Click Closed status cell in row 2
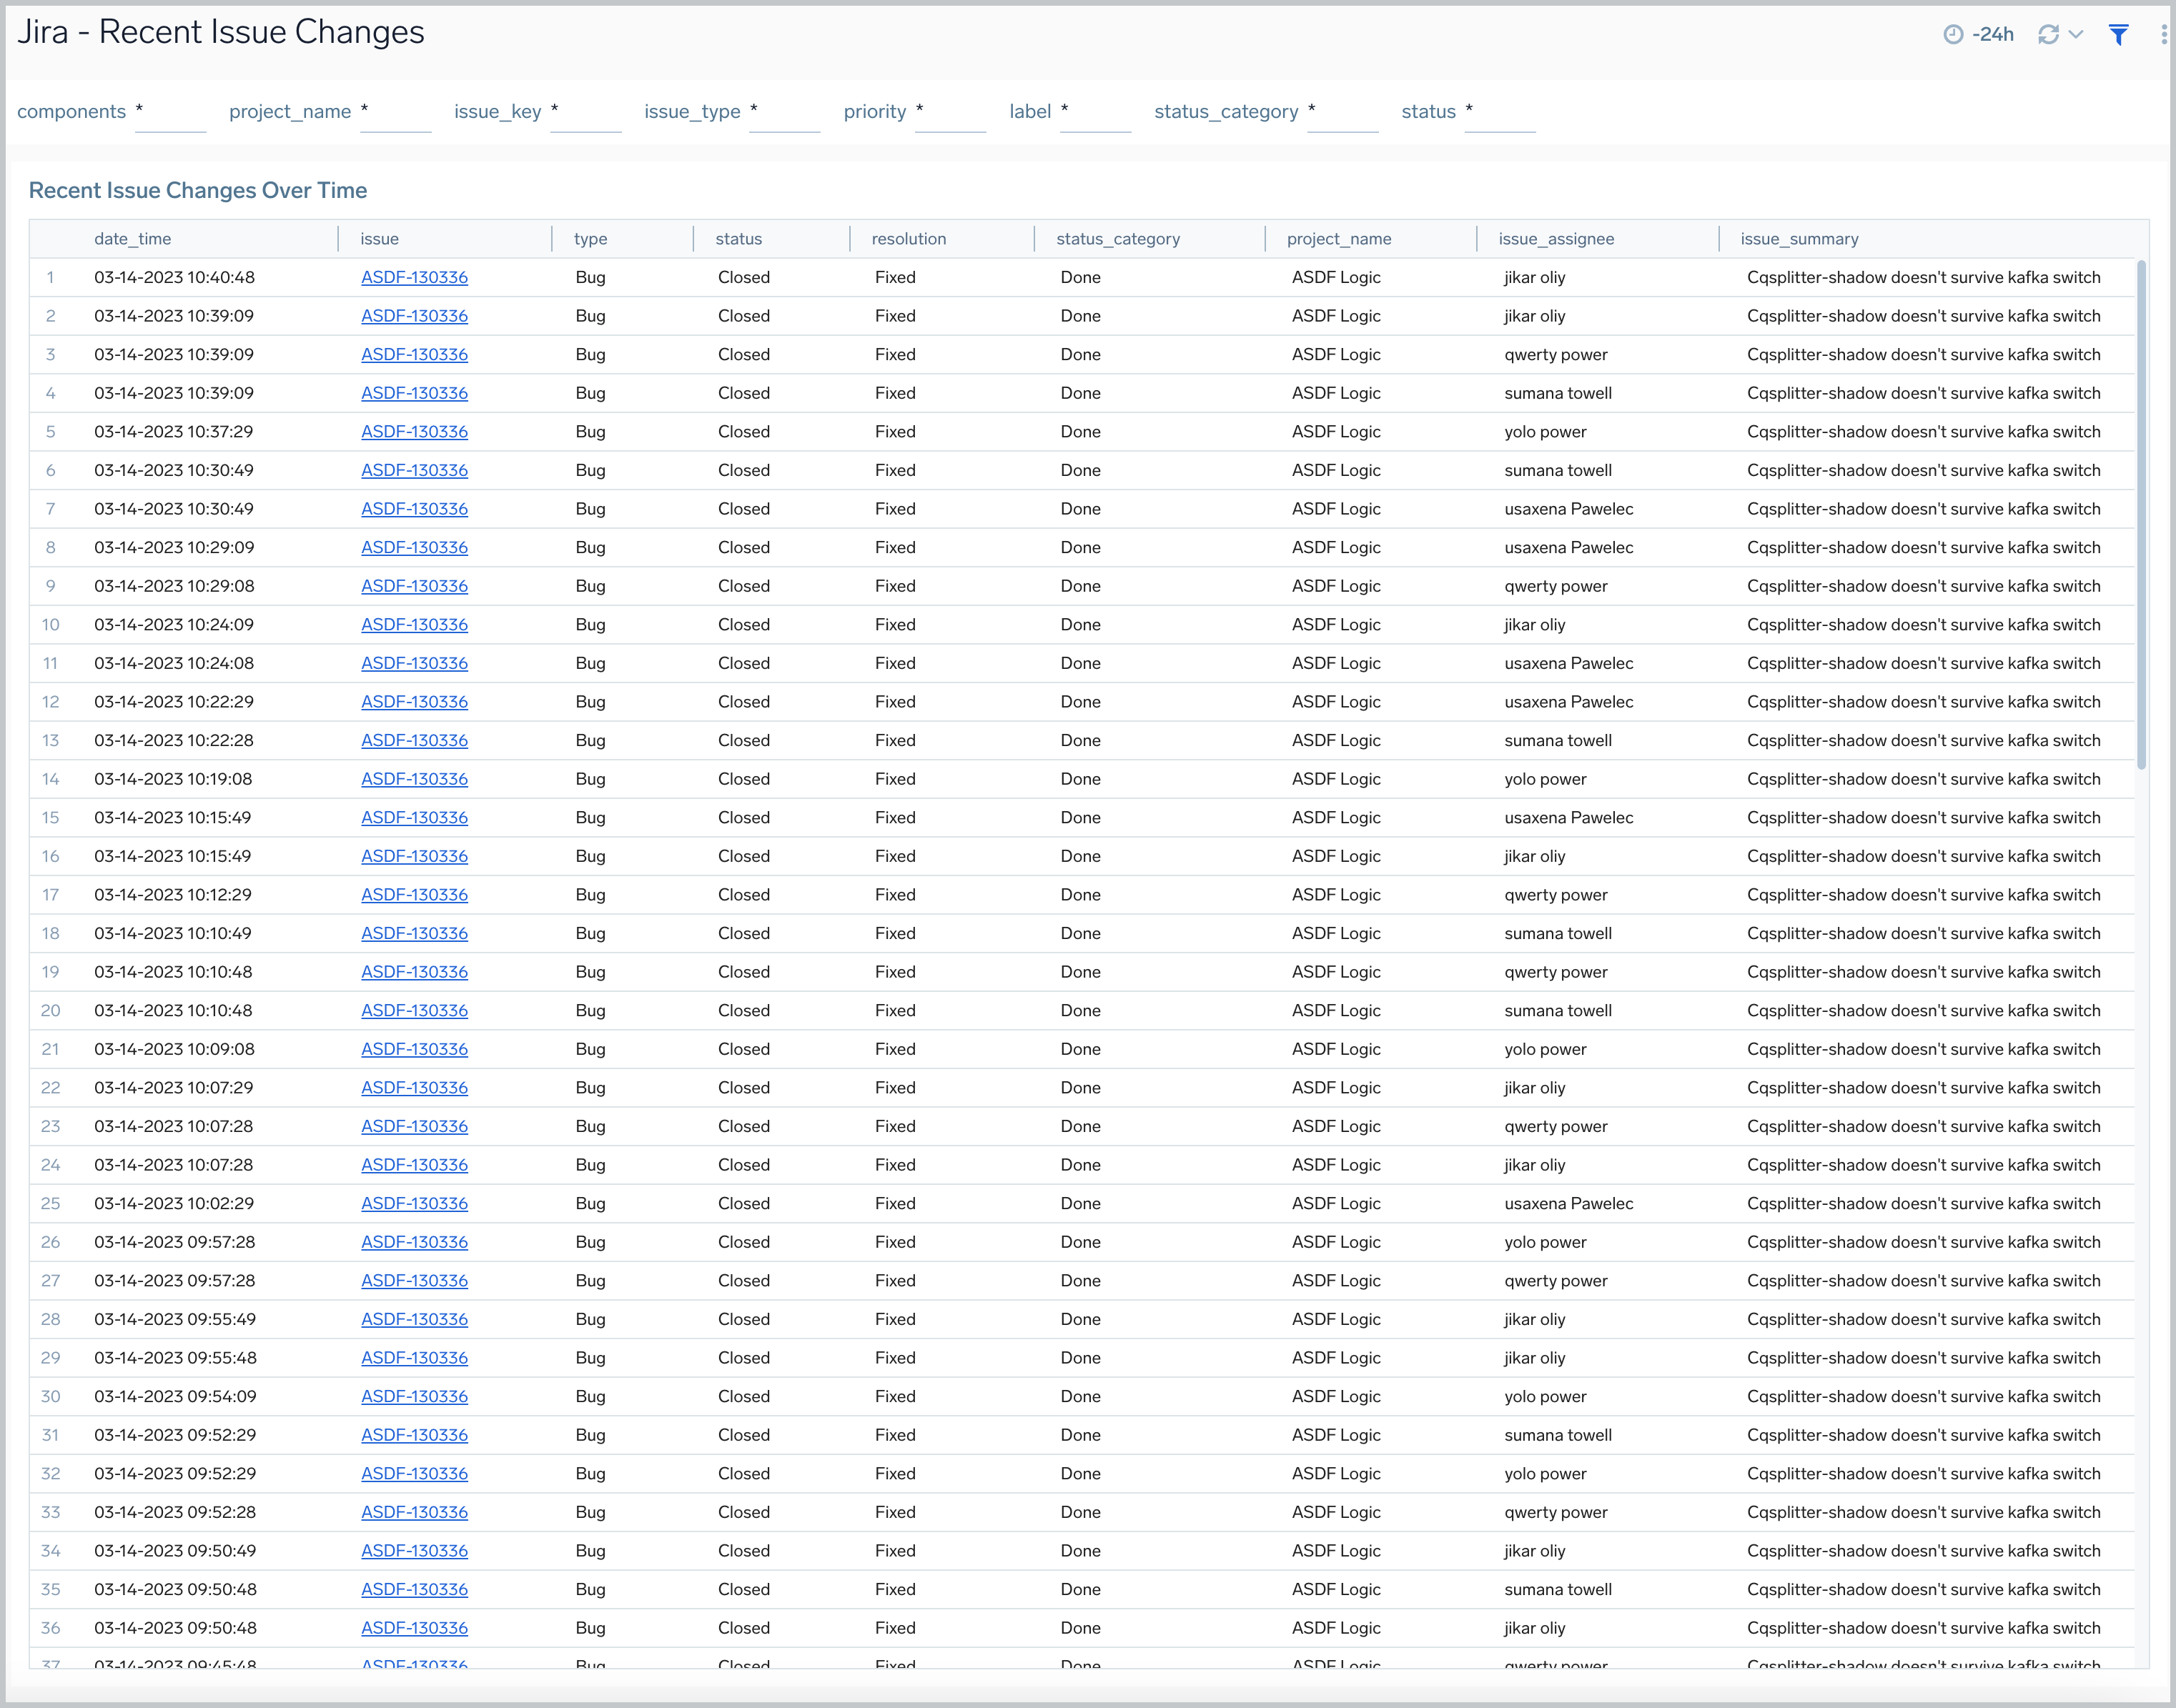The height and width of the screenshot is (1708, 2176). coord(744,316)
